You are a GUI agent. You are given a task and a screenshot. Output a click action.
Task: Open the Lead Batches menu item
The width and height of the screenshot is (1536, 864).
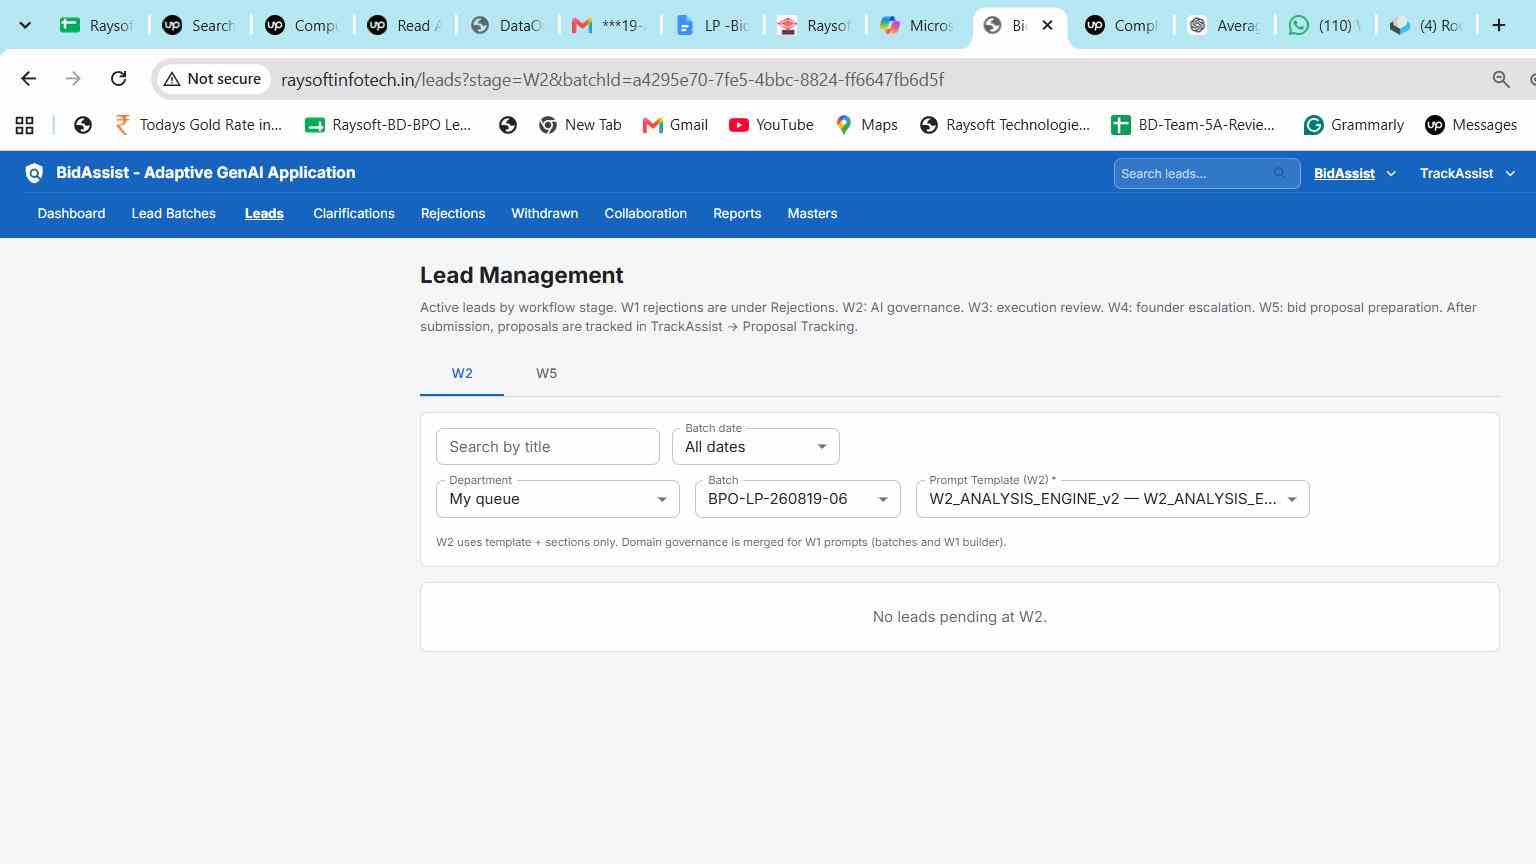pyautogui.click(x=174, y=214)
